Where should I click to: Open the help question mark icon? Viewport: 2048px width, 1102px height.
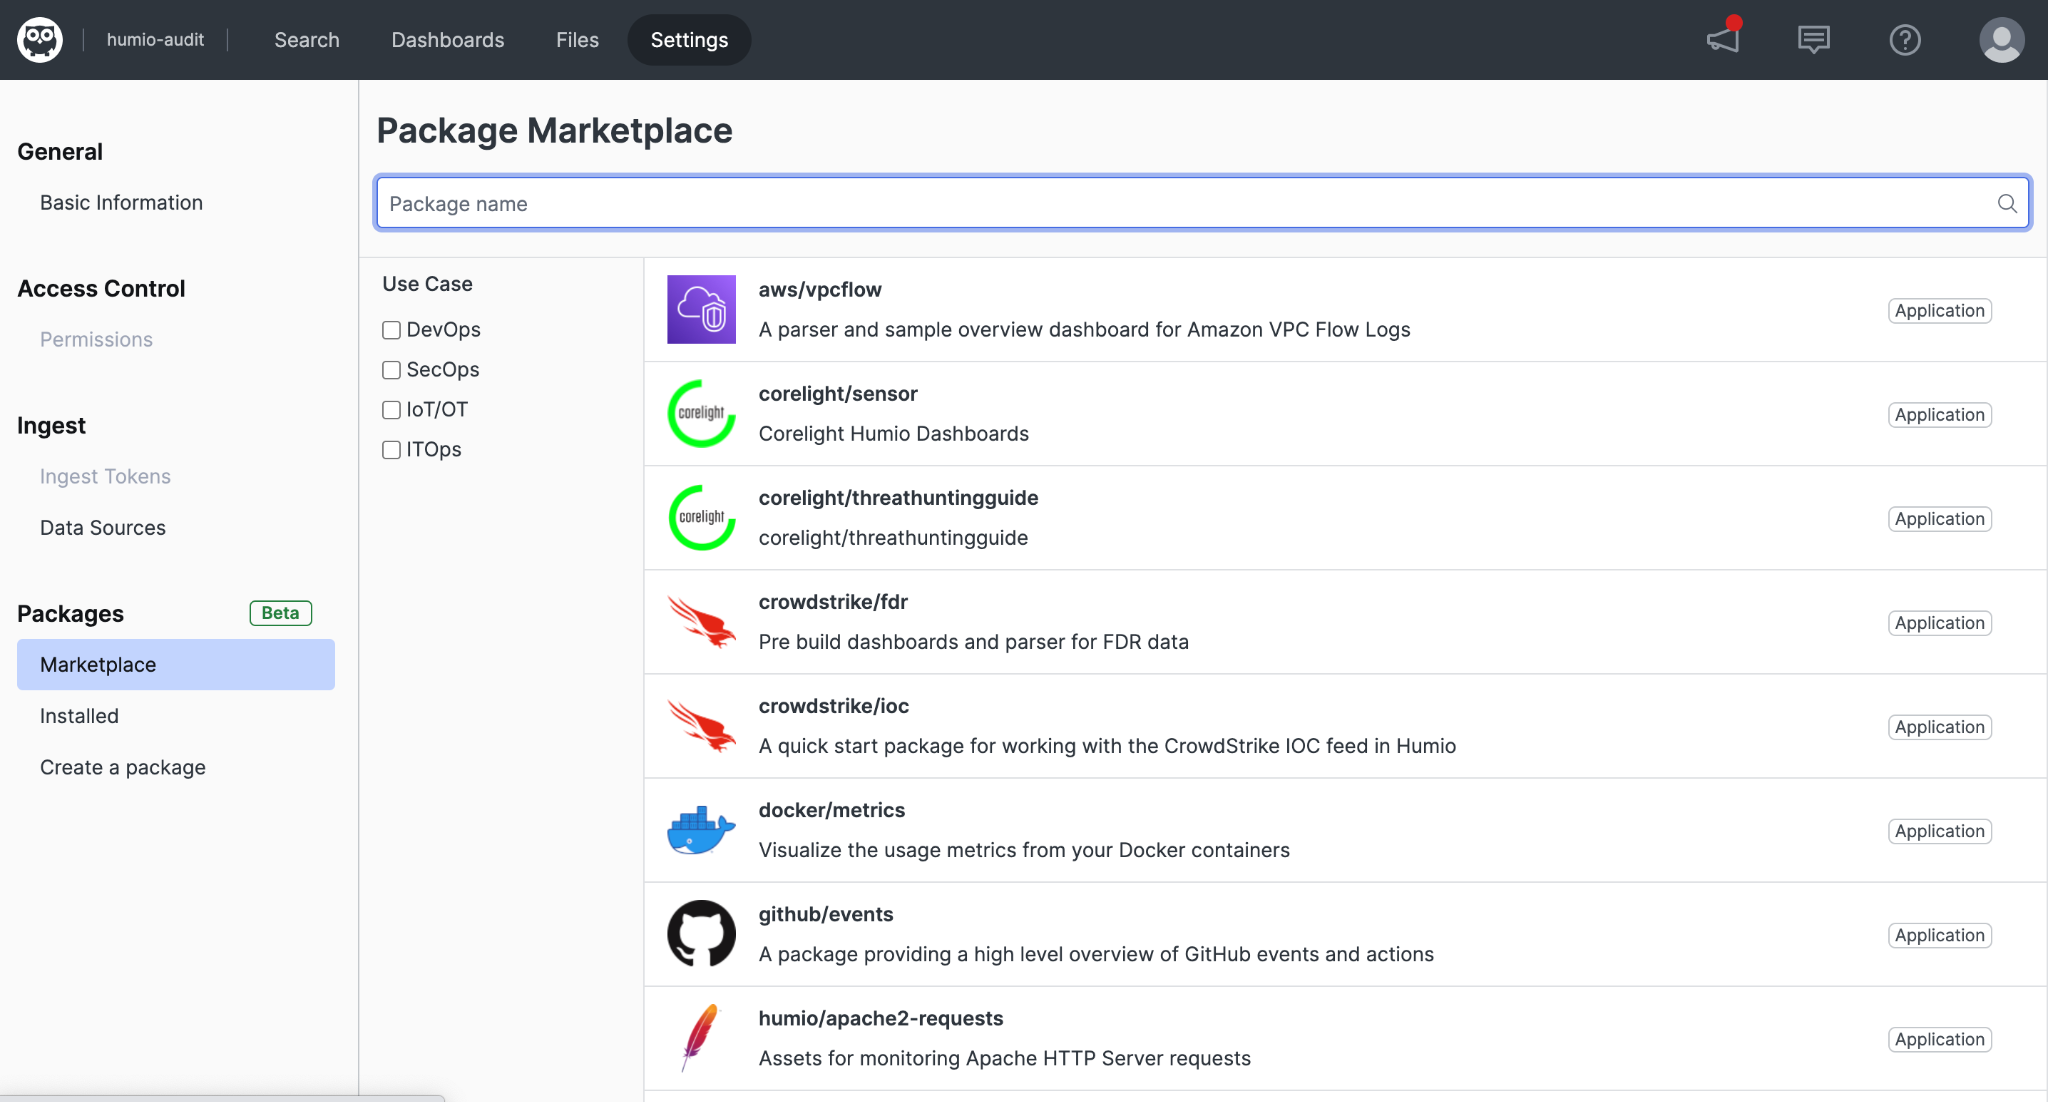point(1905,40)
